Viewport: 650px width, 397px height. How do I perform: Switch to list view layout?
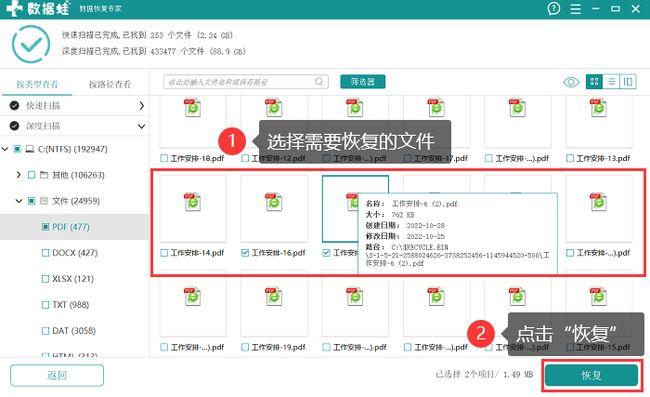[x=611, y=82]
